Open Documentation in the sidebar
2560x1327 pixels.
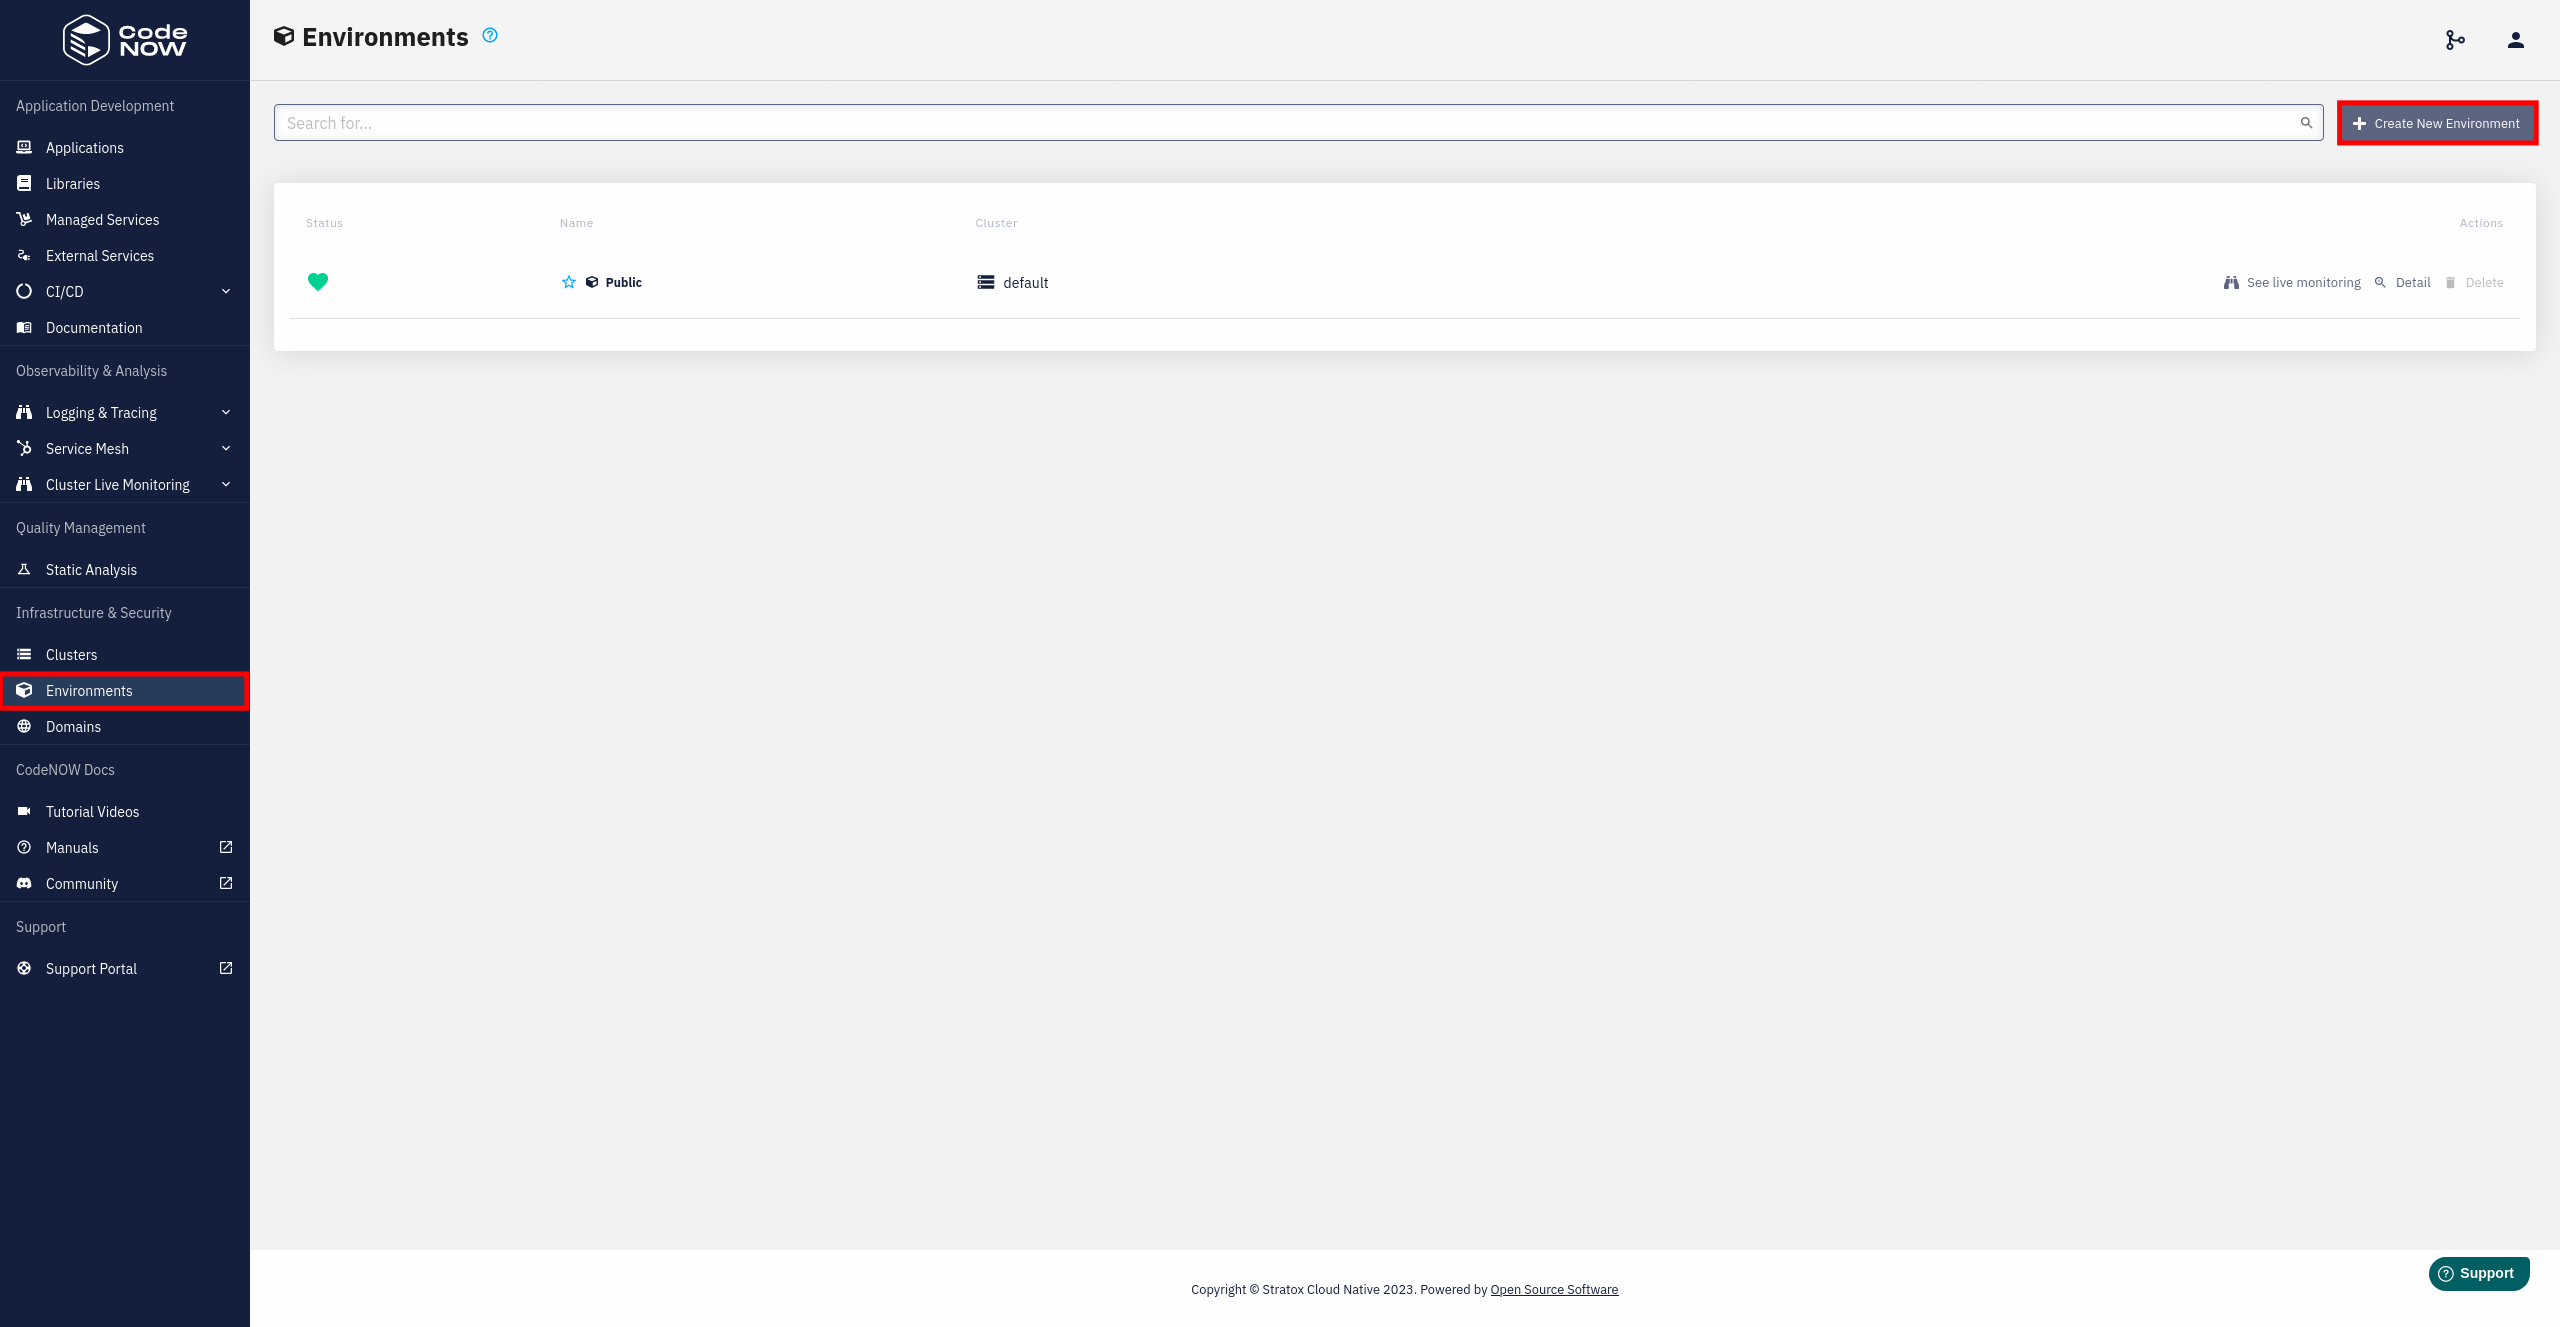(125, 327)
